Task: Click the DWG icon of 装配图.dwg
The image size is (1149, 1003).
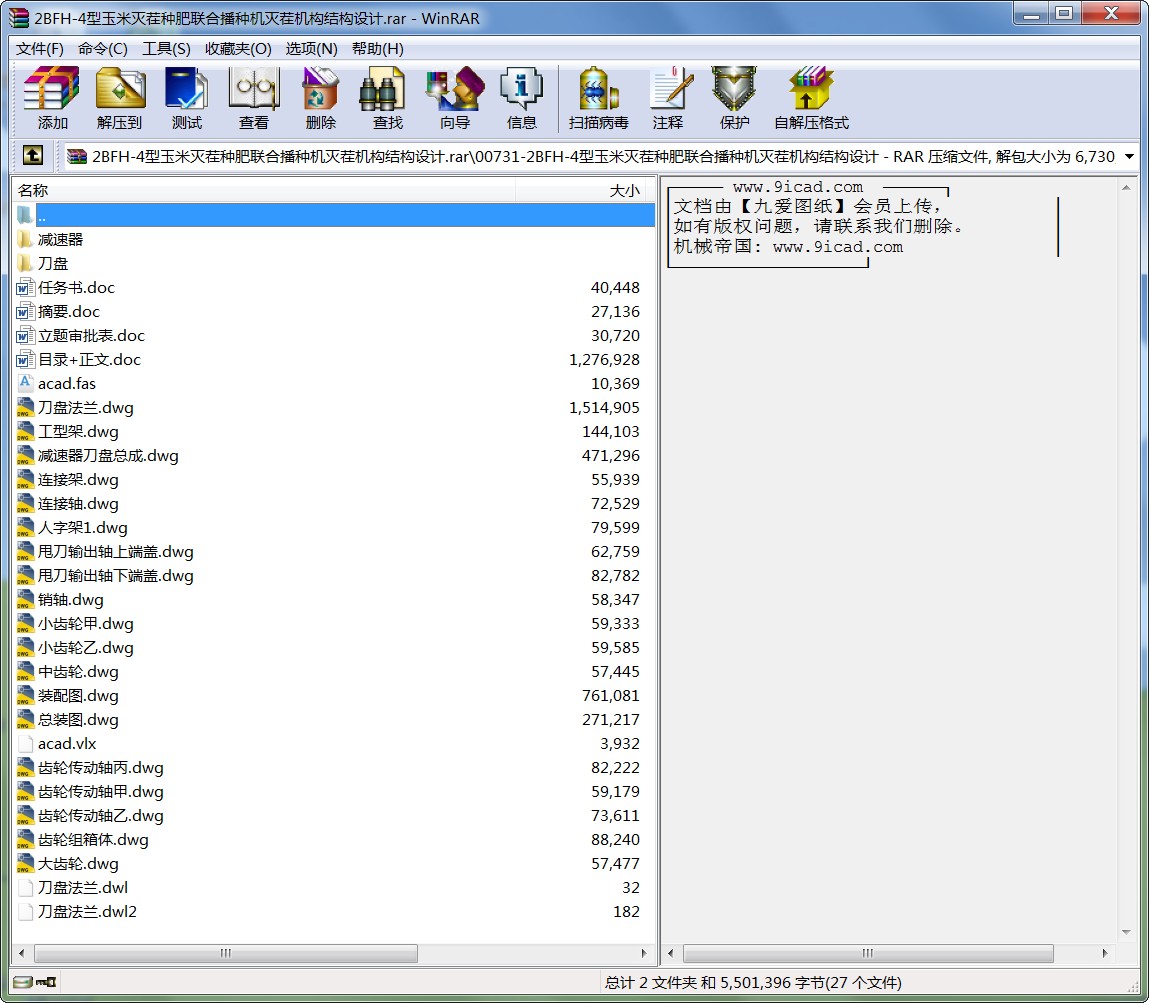Action: click(x=25, y=695)
